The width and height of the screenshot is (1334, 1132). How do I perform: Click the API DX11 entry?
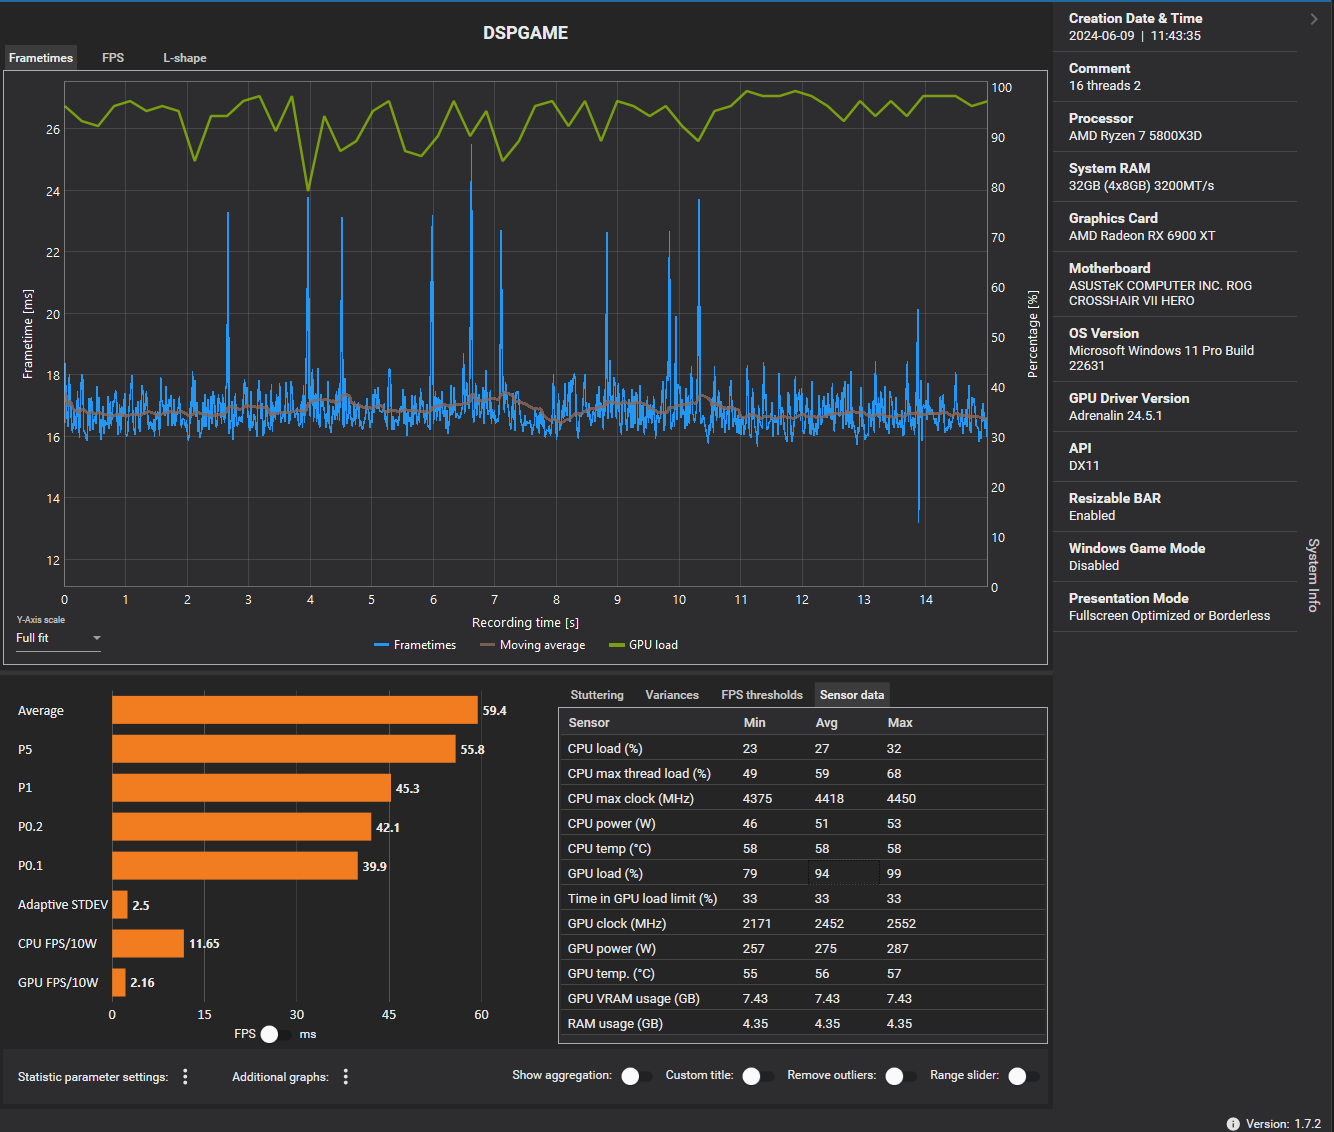1175,457
